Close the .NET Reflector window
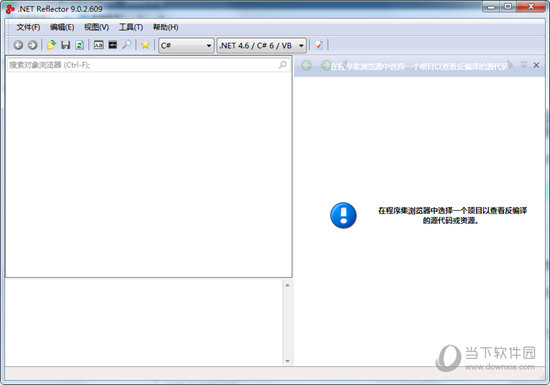 coord(531,7)
